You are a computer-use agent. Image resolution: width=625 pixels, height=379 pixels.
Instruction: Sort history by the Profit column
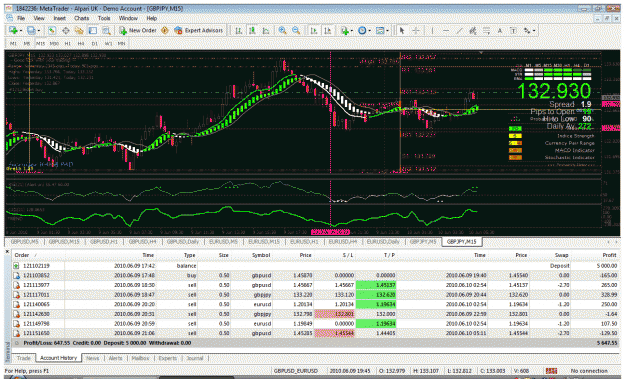coord(609,255)
